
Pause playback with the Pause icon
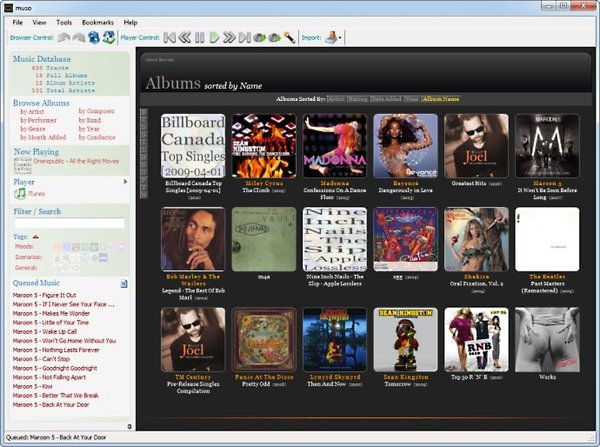click(x=200, y=38)
